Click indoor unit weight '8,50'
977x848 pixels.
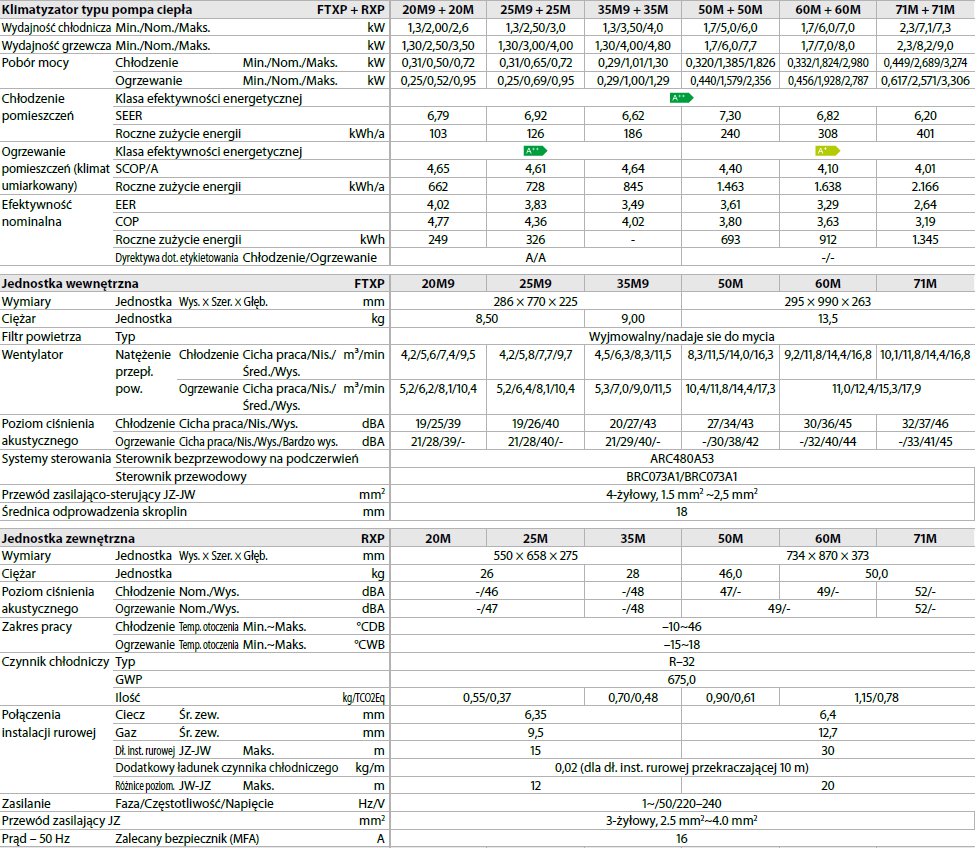click(487, 319)
